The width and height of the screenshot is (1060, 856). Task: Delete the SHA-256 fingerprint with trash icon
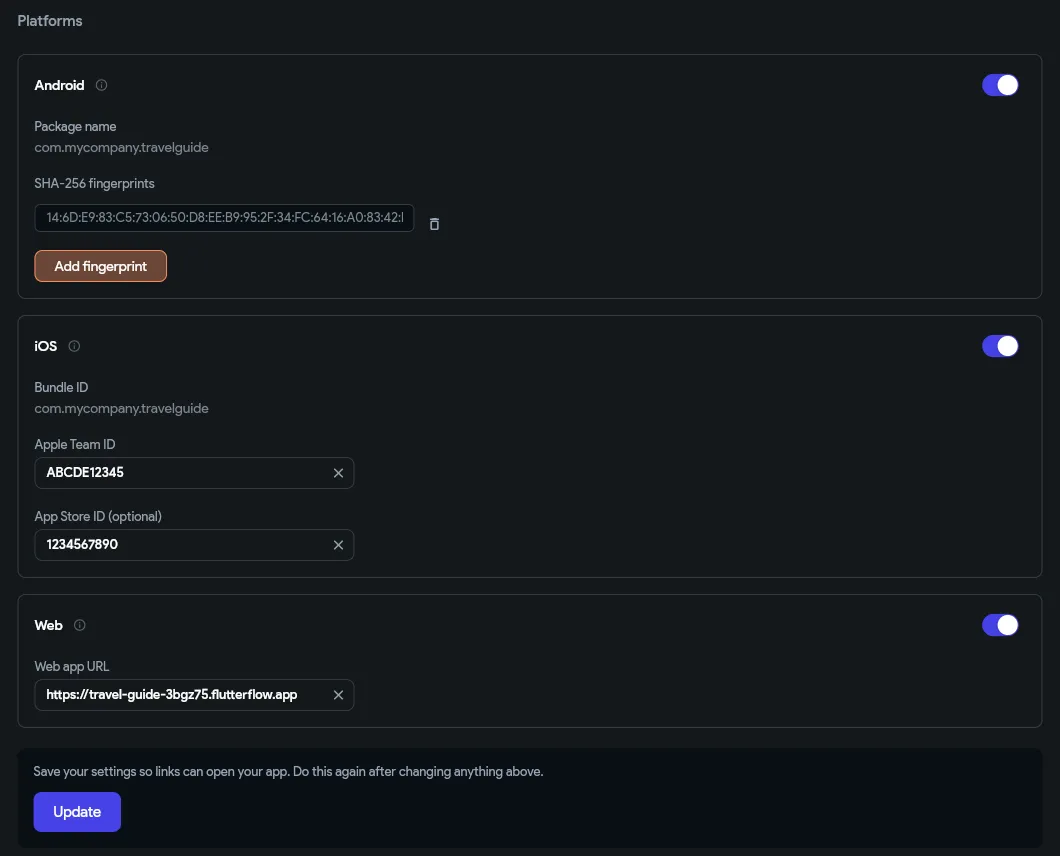coord(434,224)
